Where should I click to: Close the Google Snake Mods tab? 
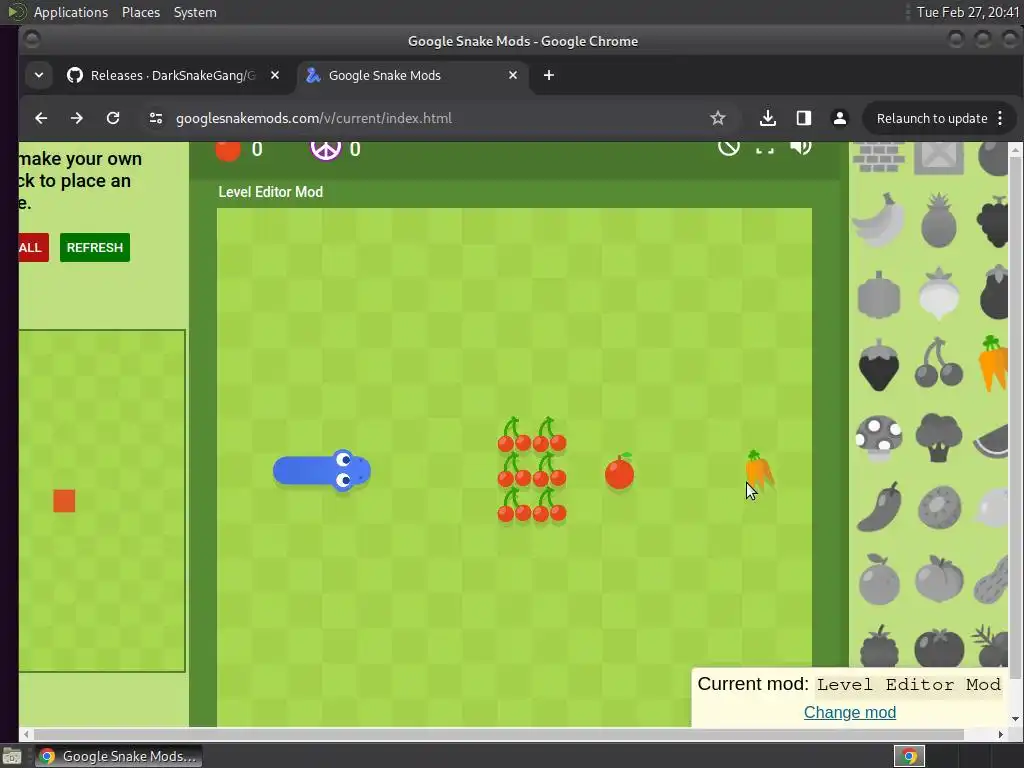click(x=513, y=76)
